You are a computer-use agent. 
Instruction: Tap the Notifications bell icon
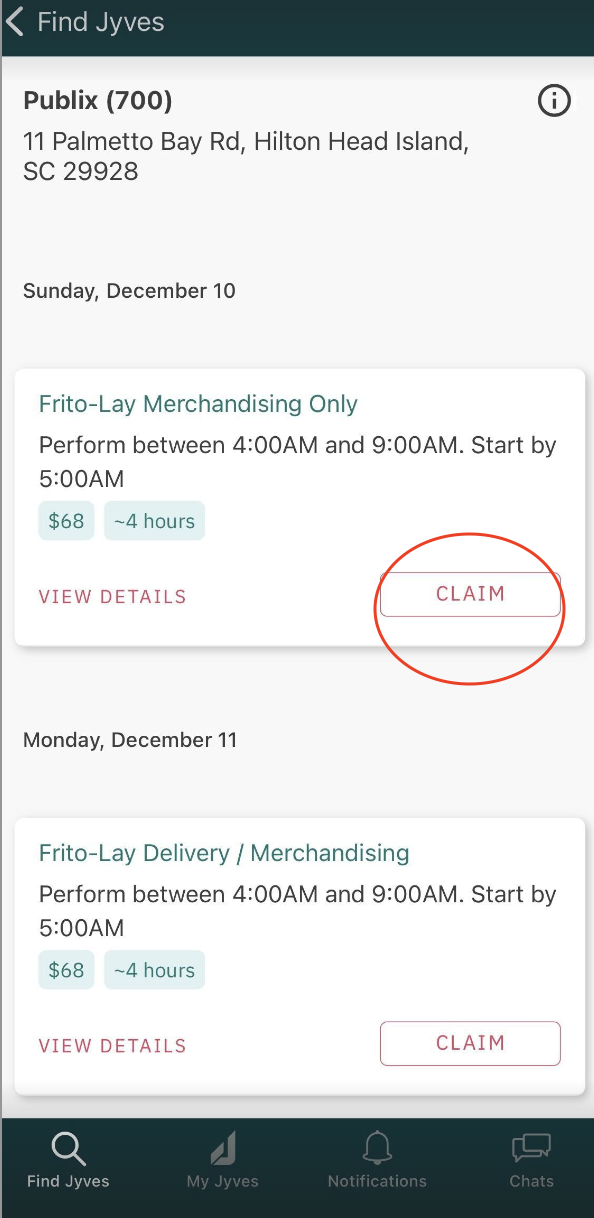tap(377, 1148)
